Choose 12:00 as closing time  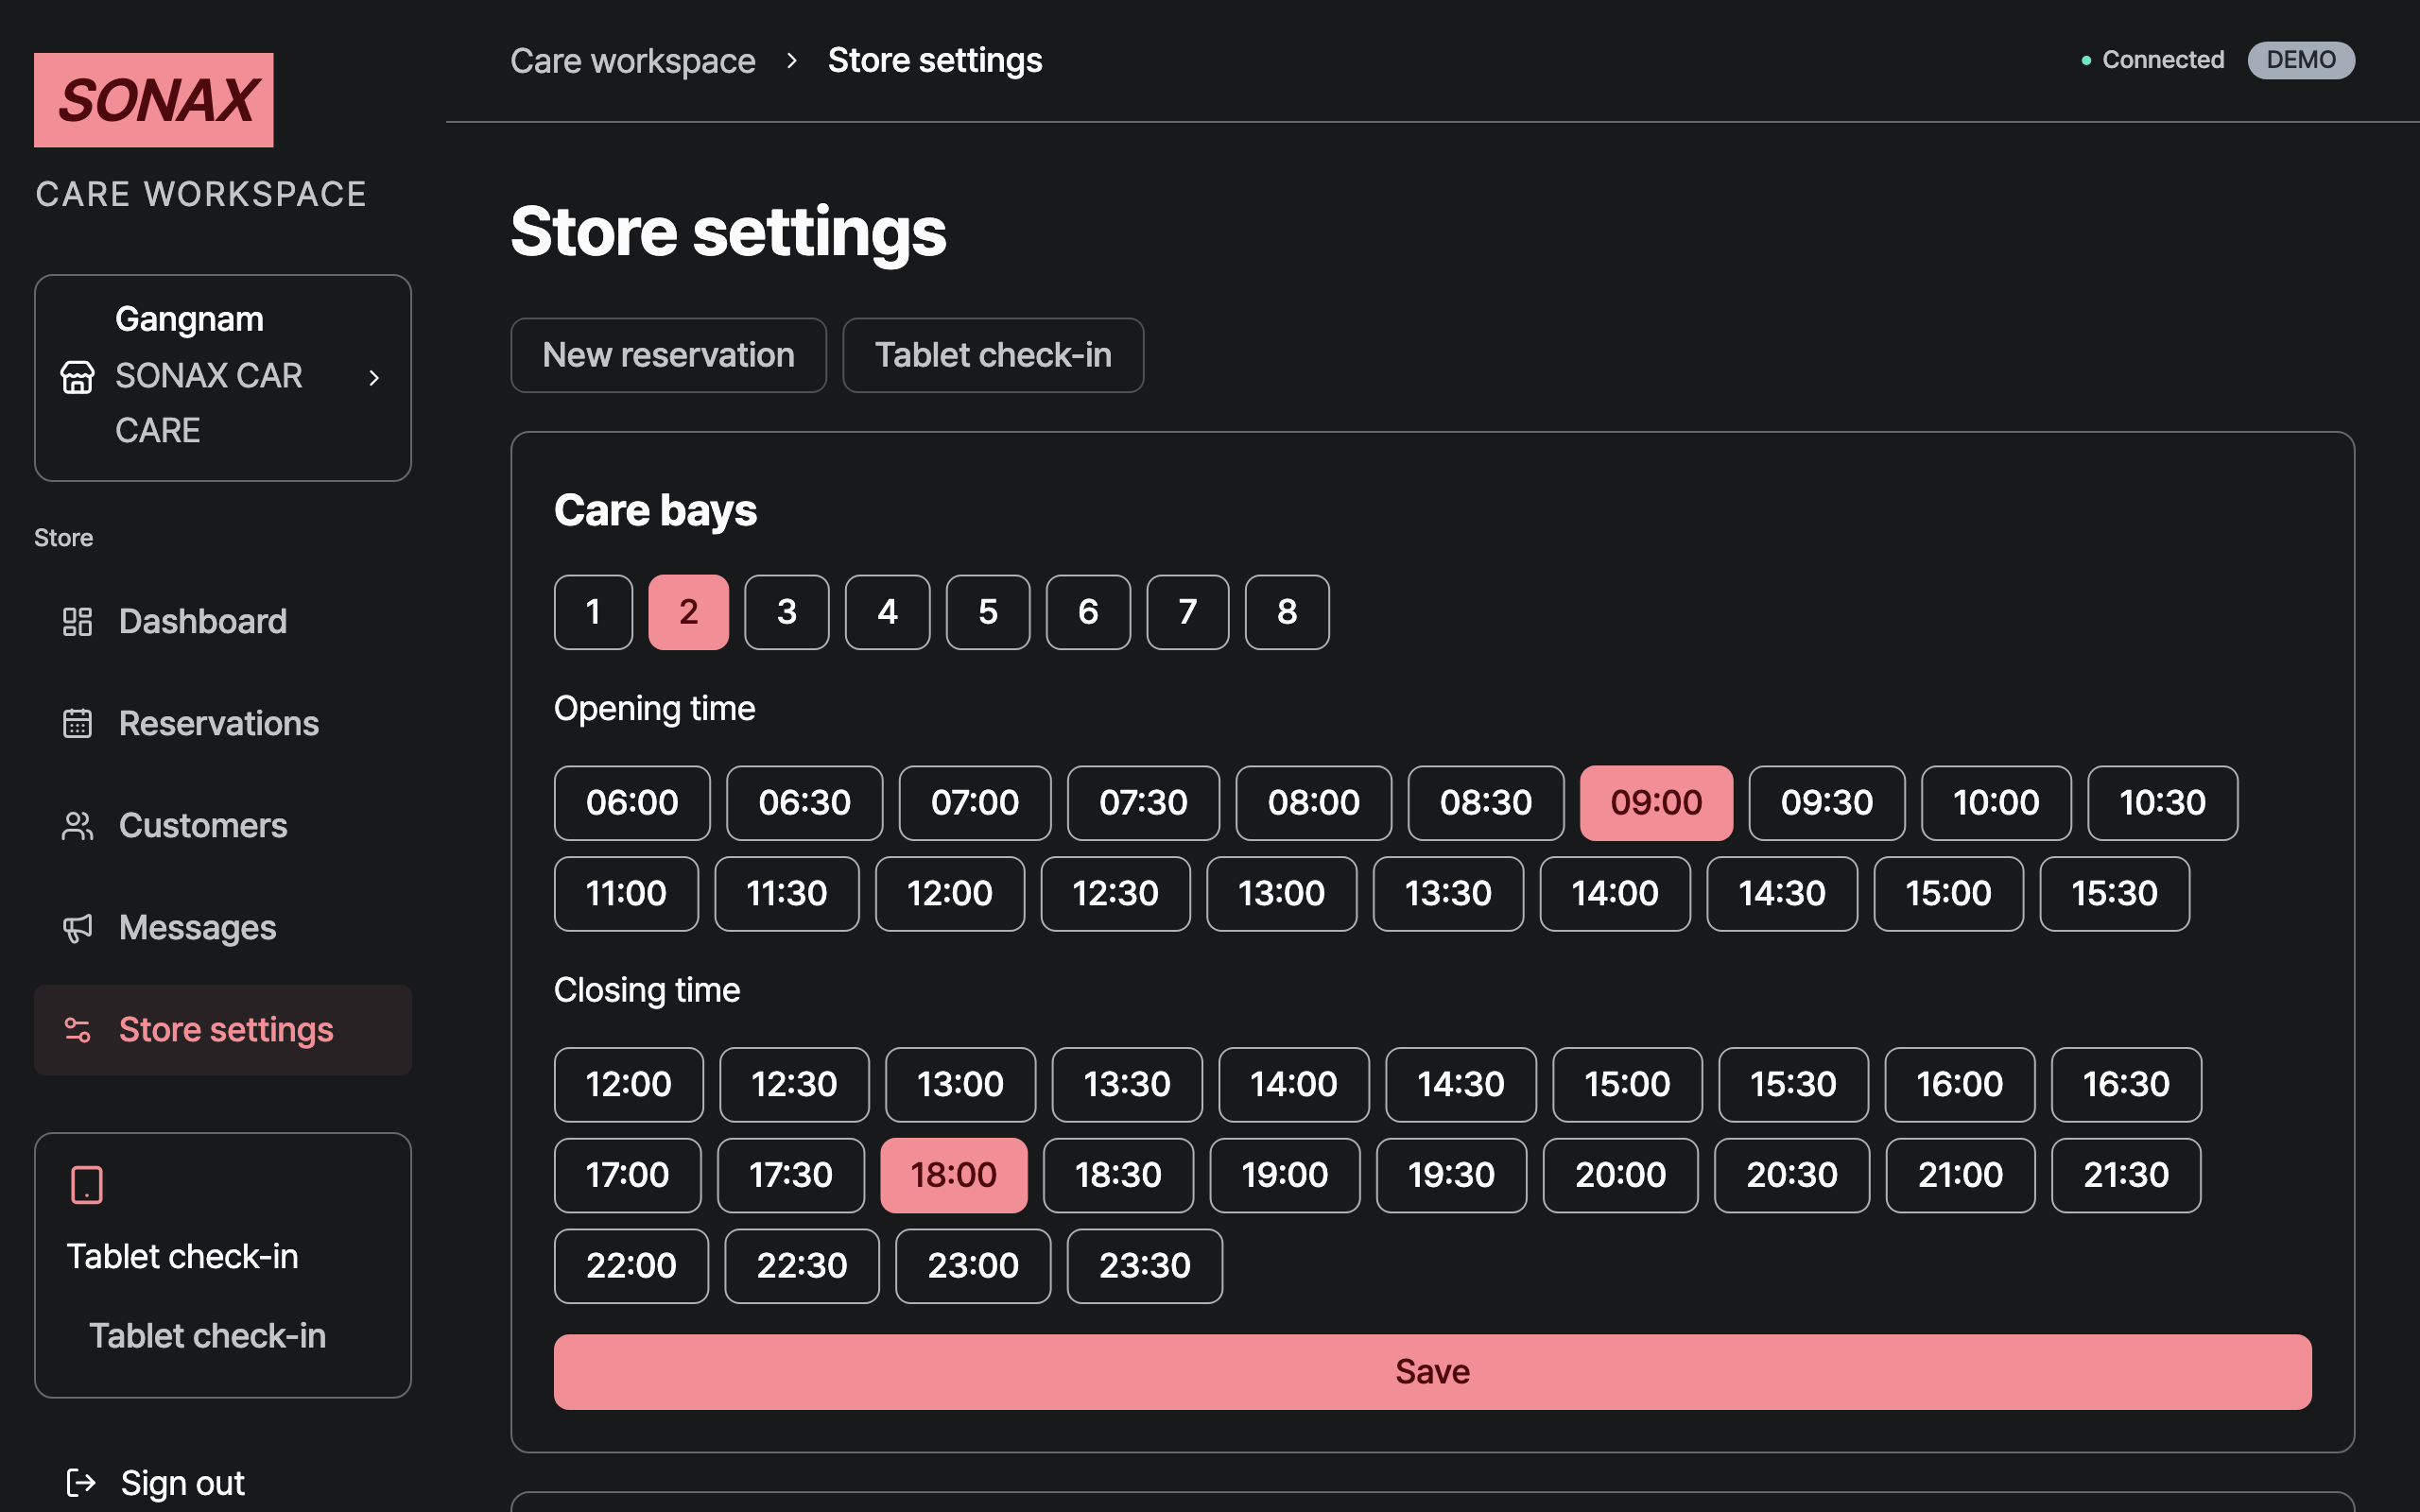click(628, 1083)
